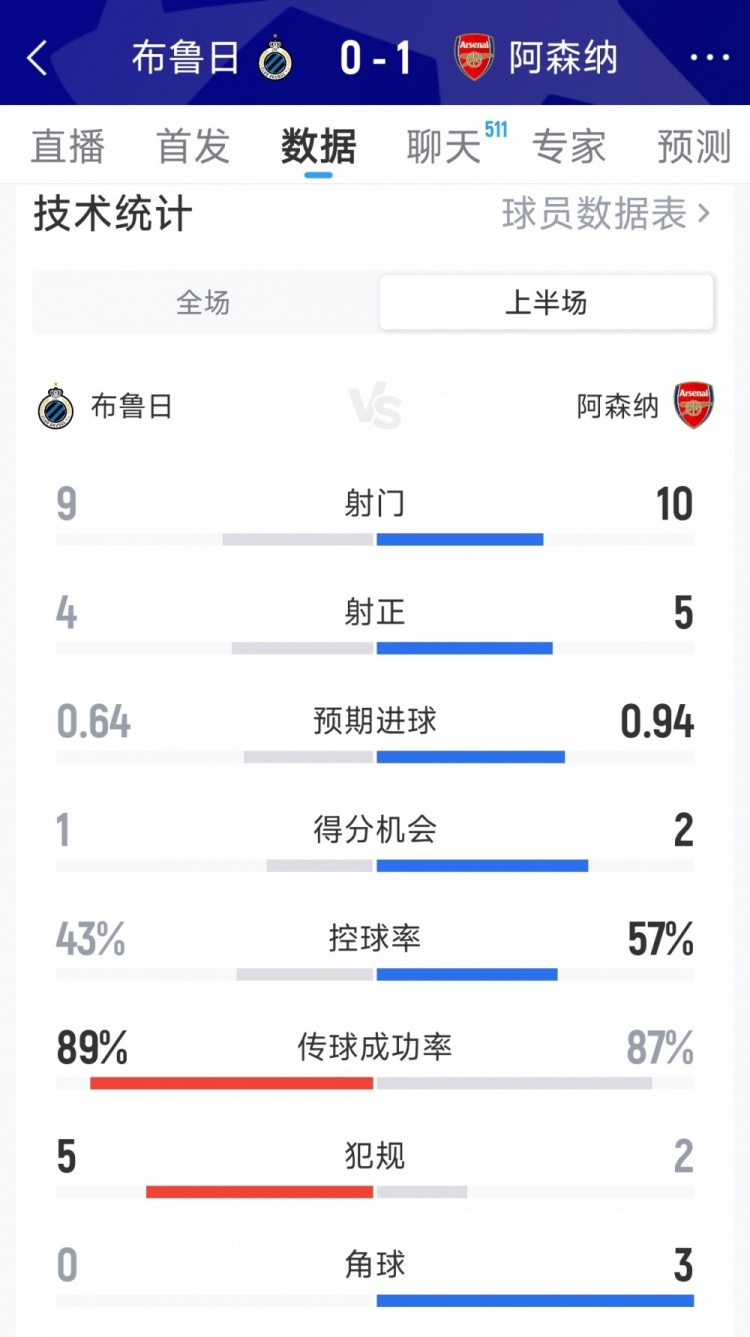Open 球员数据表 player data table
Viewport: 750px width, 1337px height.
pos(605,214)
